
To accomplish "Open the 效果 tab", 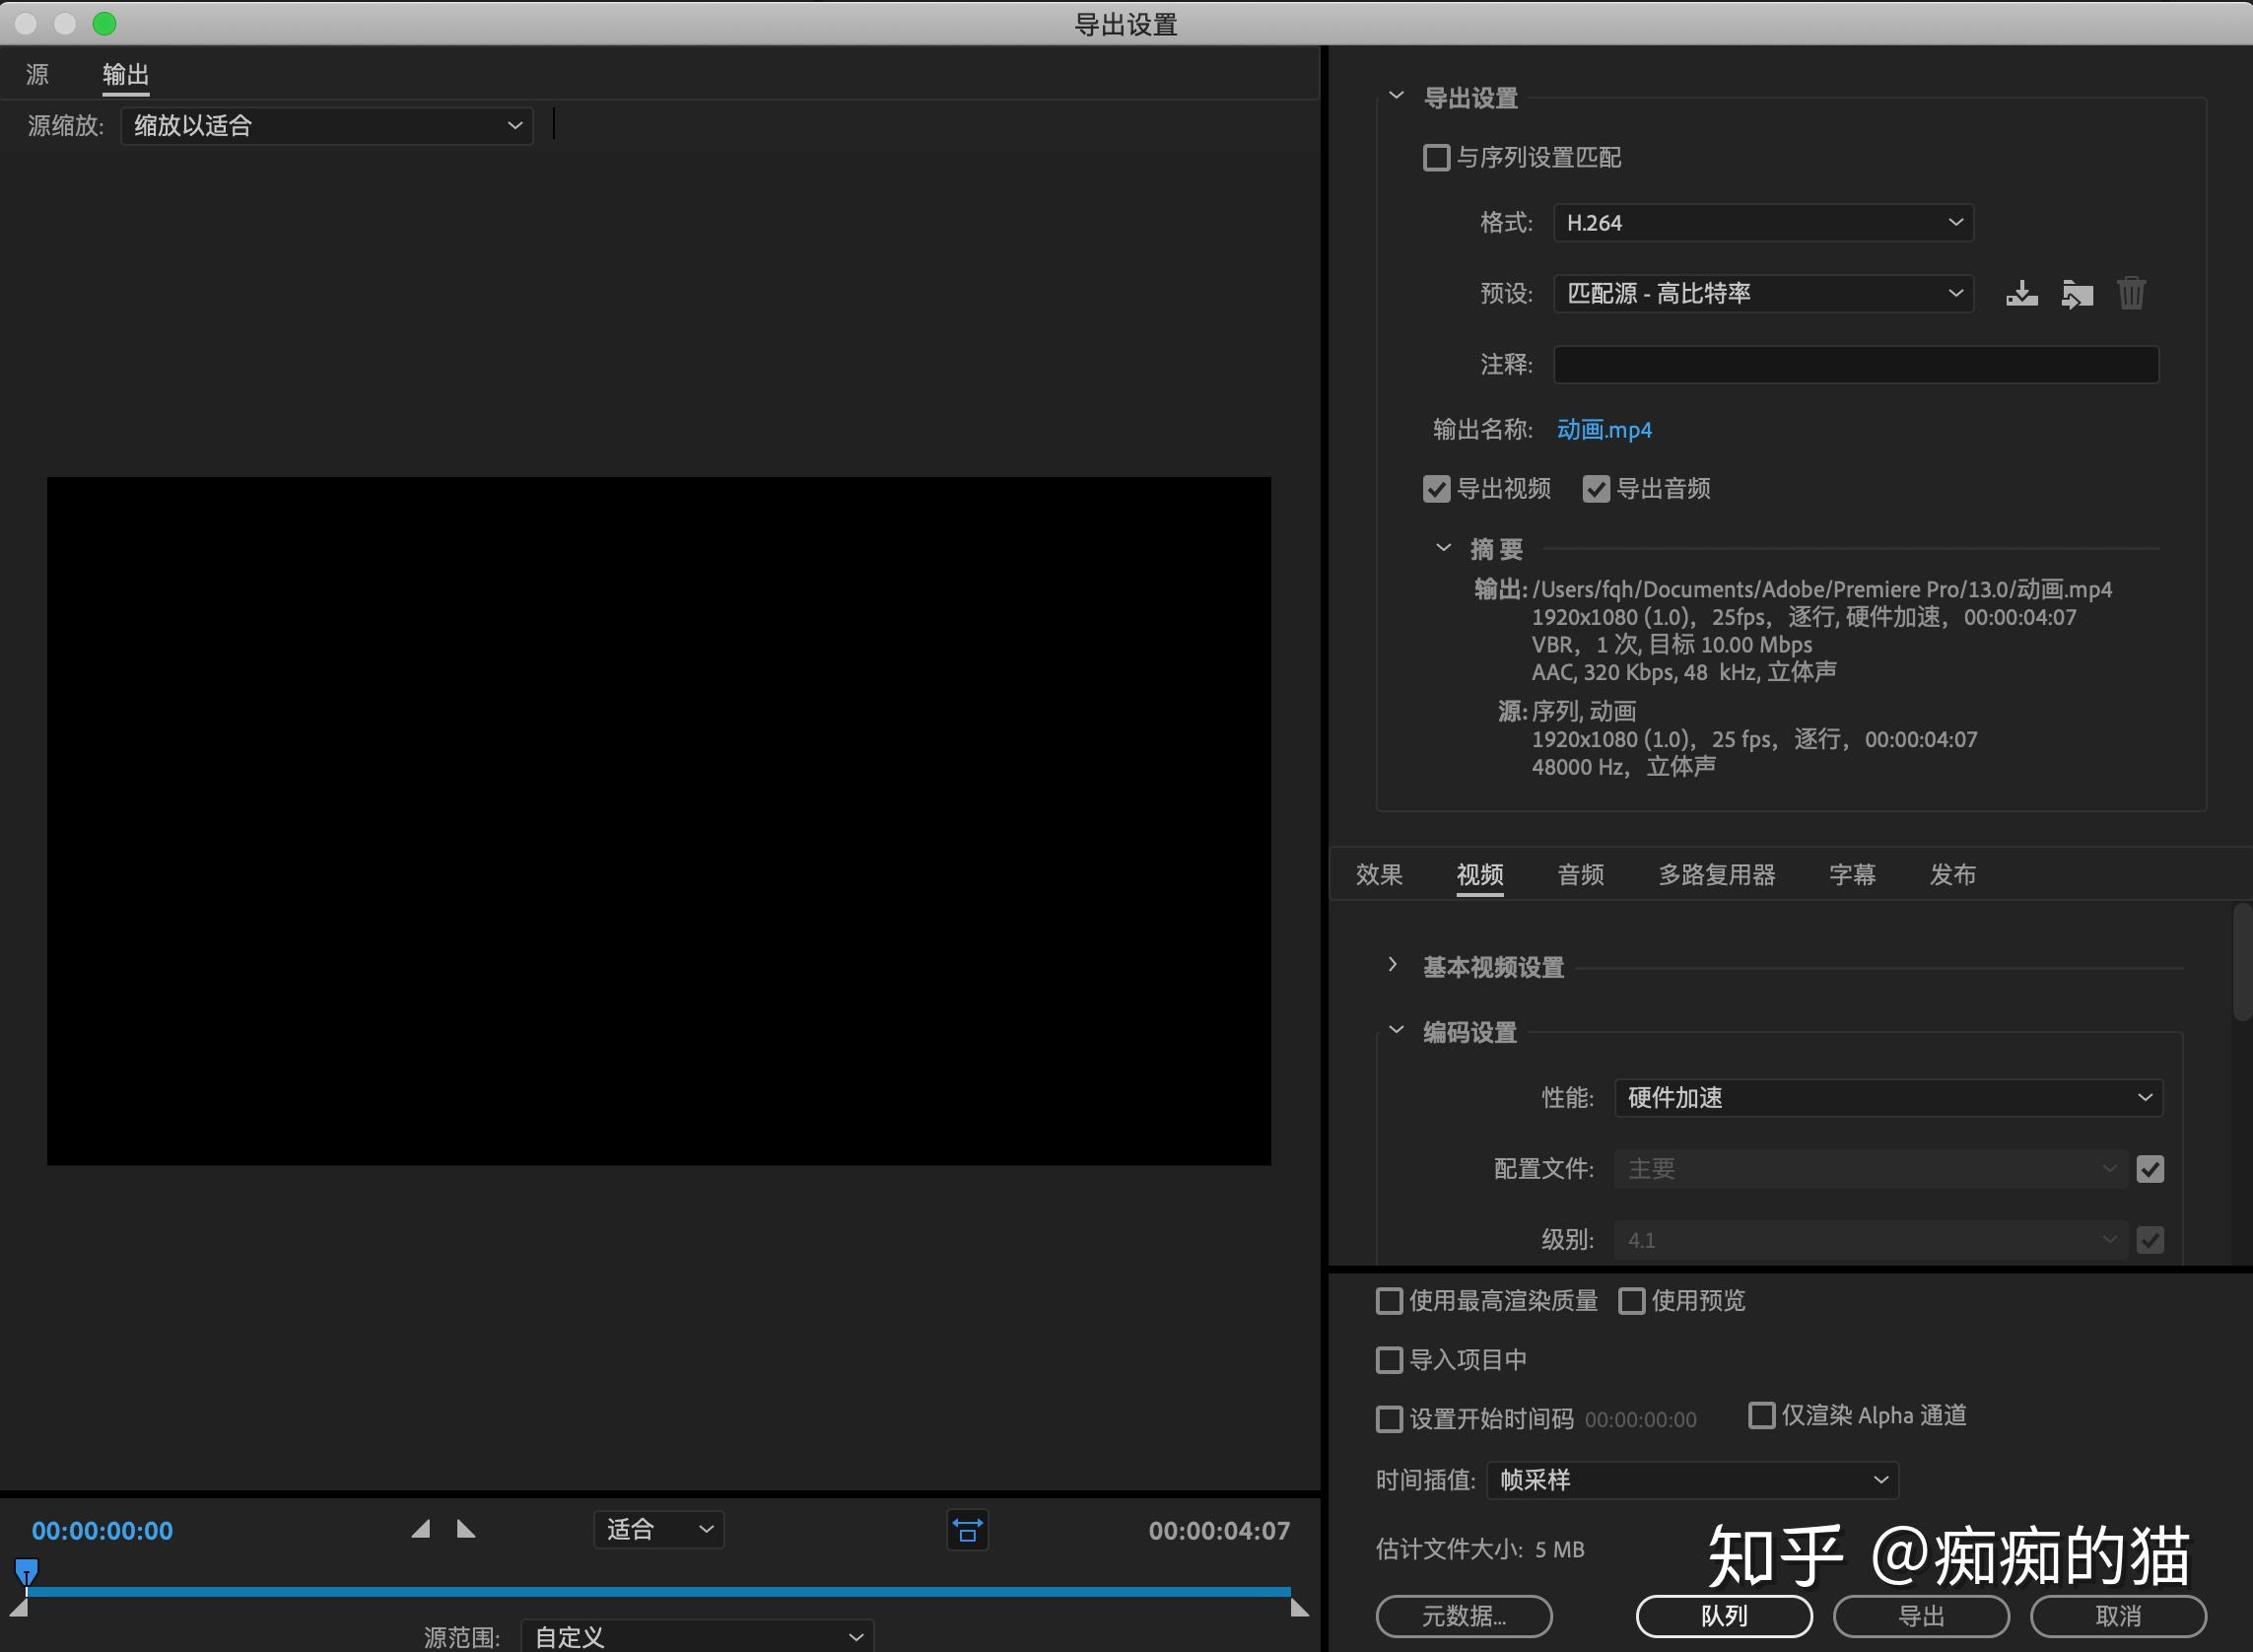I will coord(1379,875).
